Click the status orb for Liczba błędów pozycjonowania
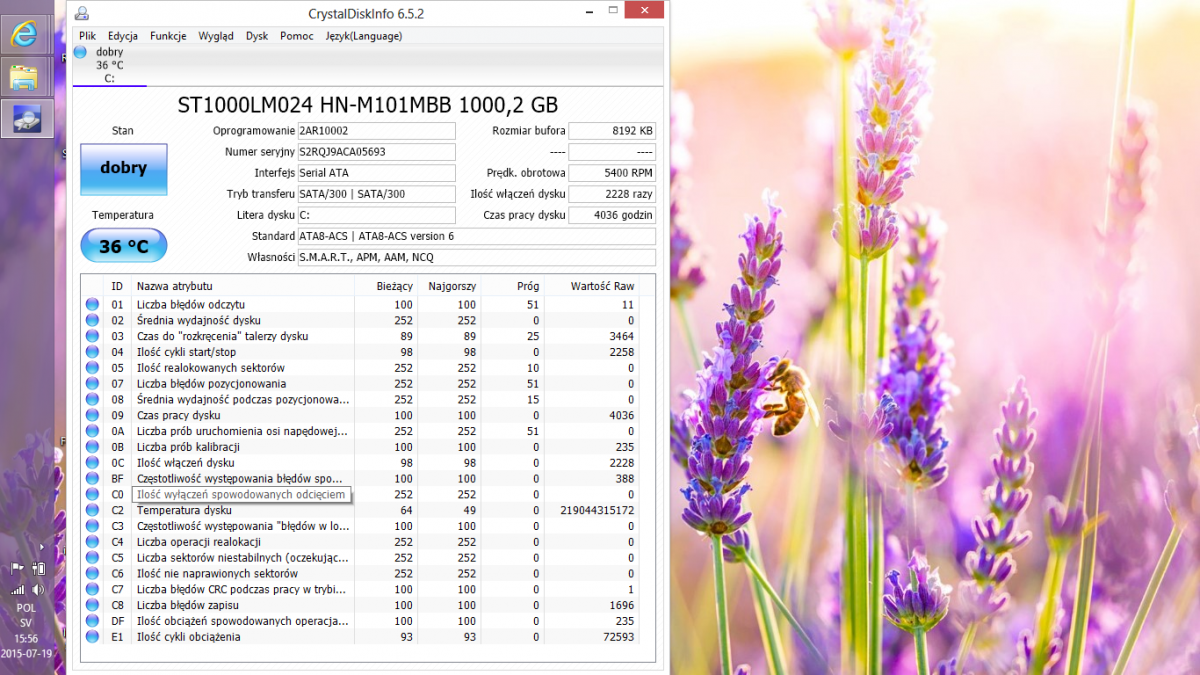This screenshot has height=675, width=1200. click(92, 383)
